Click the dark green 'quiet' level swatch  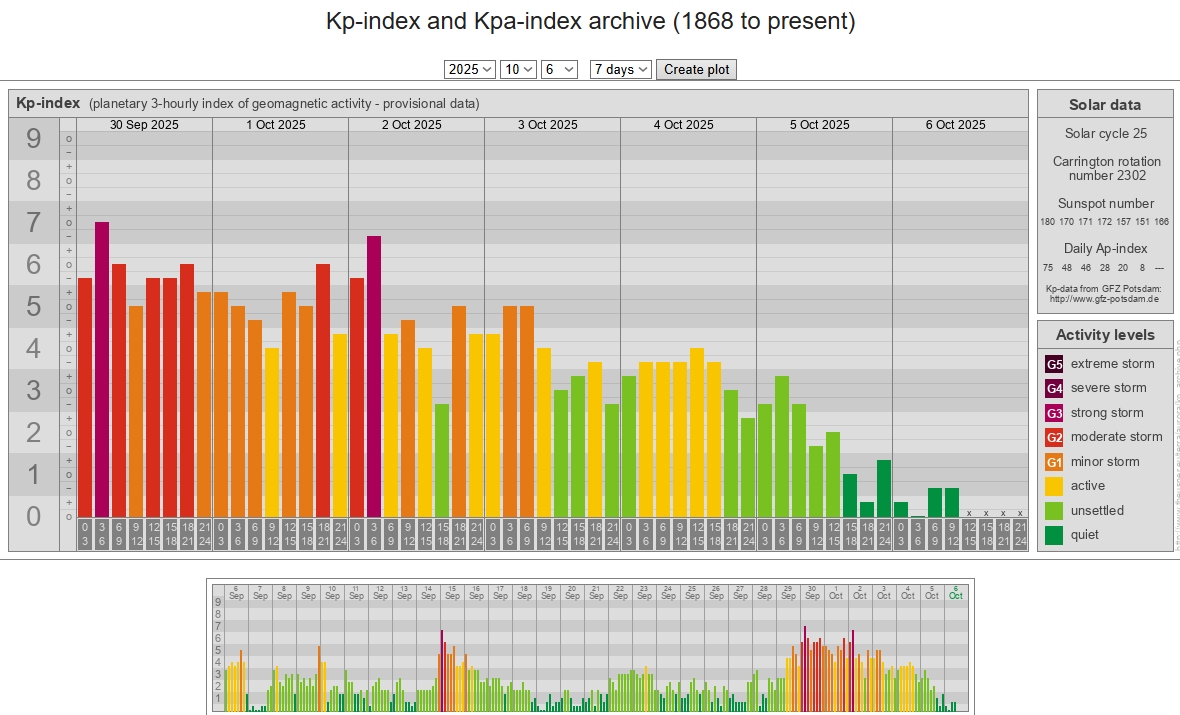[1054, 535]
